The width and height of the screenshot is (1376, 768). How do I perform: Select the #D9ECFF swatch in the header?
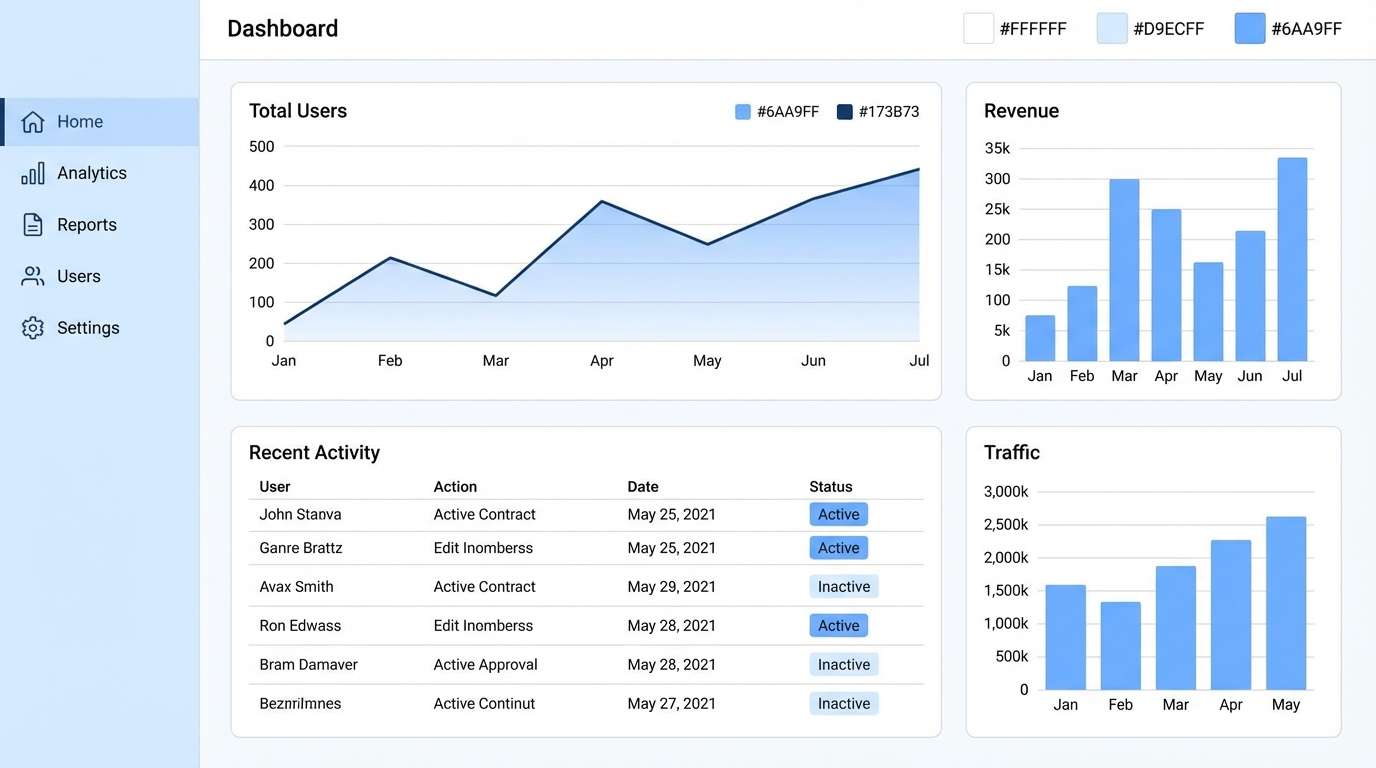[x=1112, y=28]
